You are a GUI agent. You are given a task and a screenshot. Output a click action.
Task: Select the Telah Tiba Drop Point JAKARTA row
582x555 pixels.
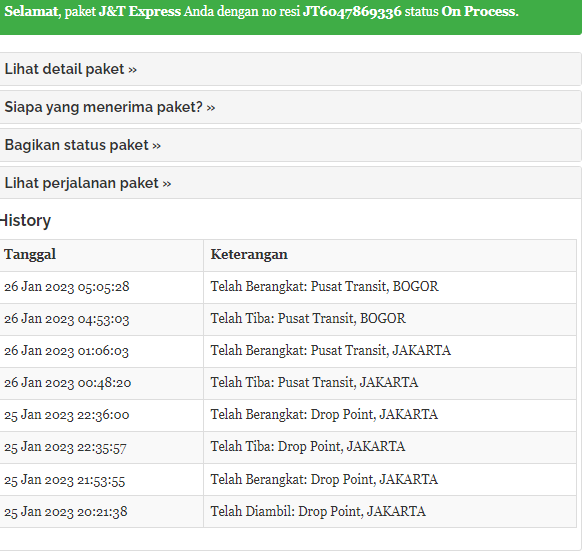tap(288, 447)
